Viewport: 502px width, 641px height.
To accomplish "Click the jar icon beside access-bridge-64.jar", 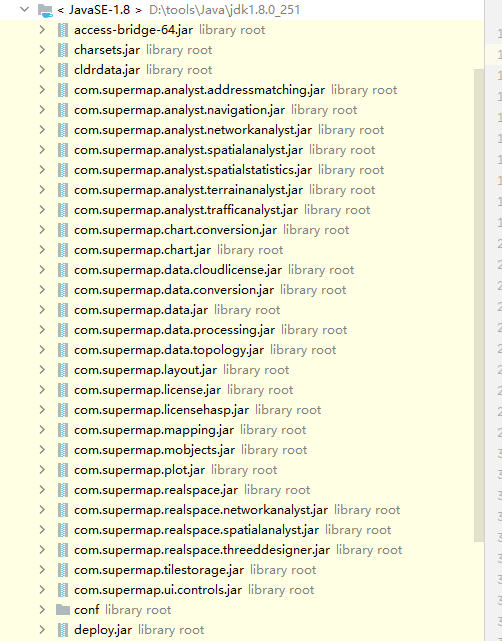I will [63, 30].
